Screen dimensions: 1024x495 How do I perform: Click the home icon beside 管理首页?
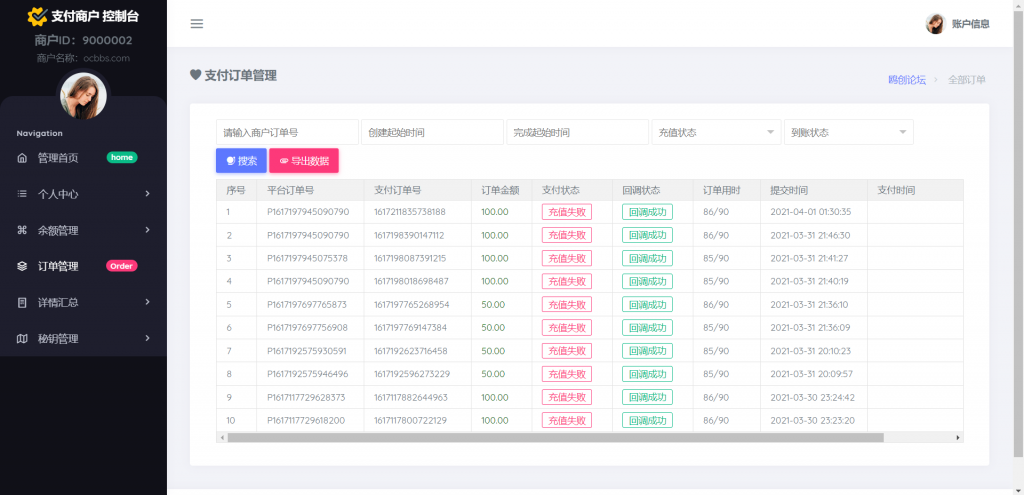point(22,158)
